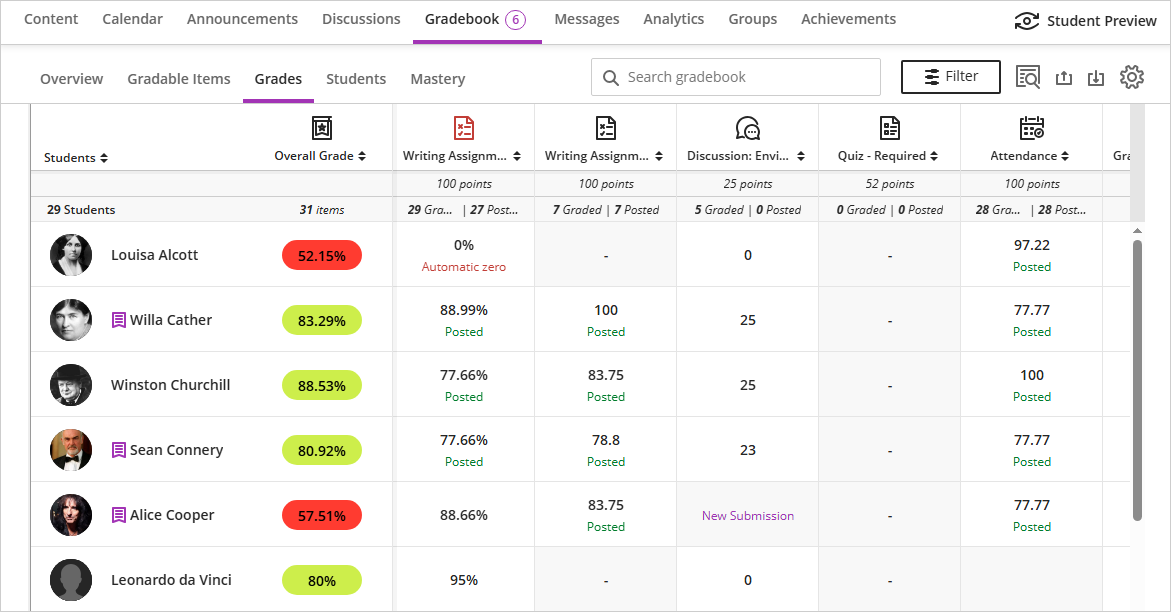1171x612 pixels.
Task: Click the gradebook settings gear icon
Action: click(x=1131, y=77)
